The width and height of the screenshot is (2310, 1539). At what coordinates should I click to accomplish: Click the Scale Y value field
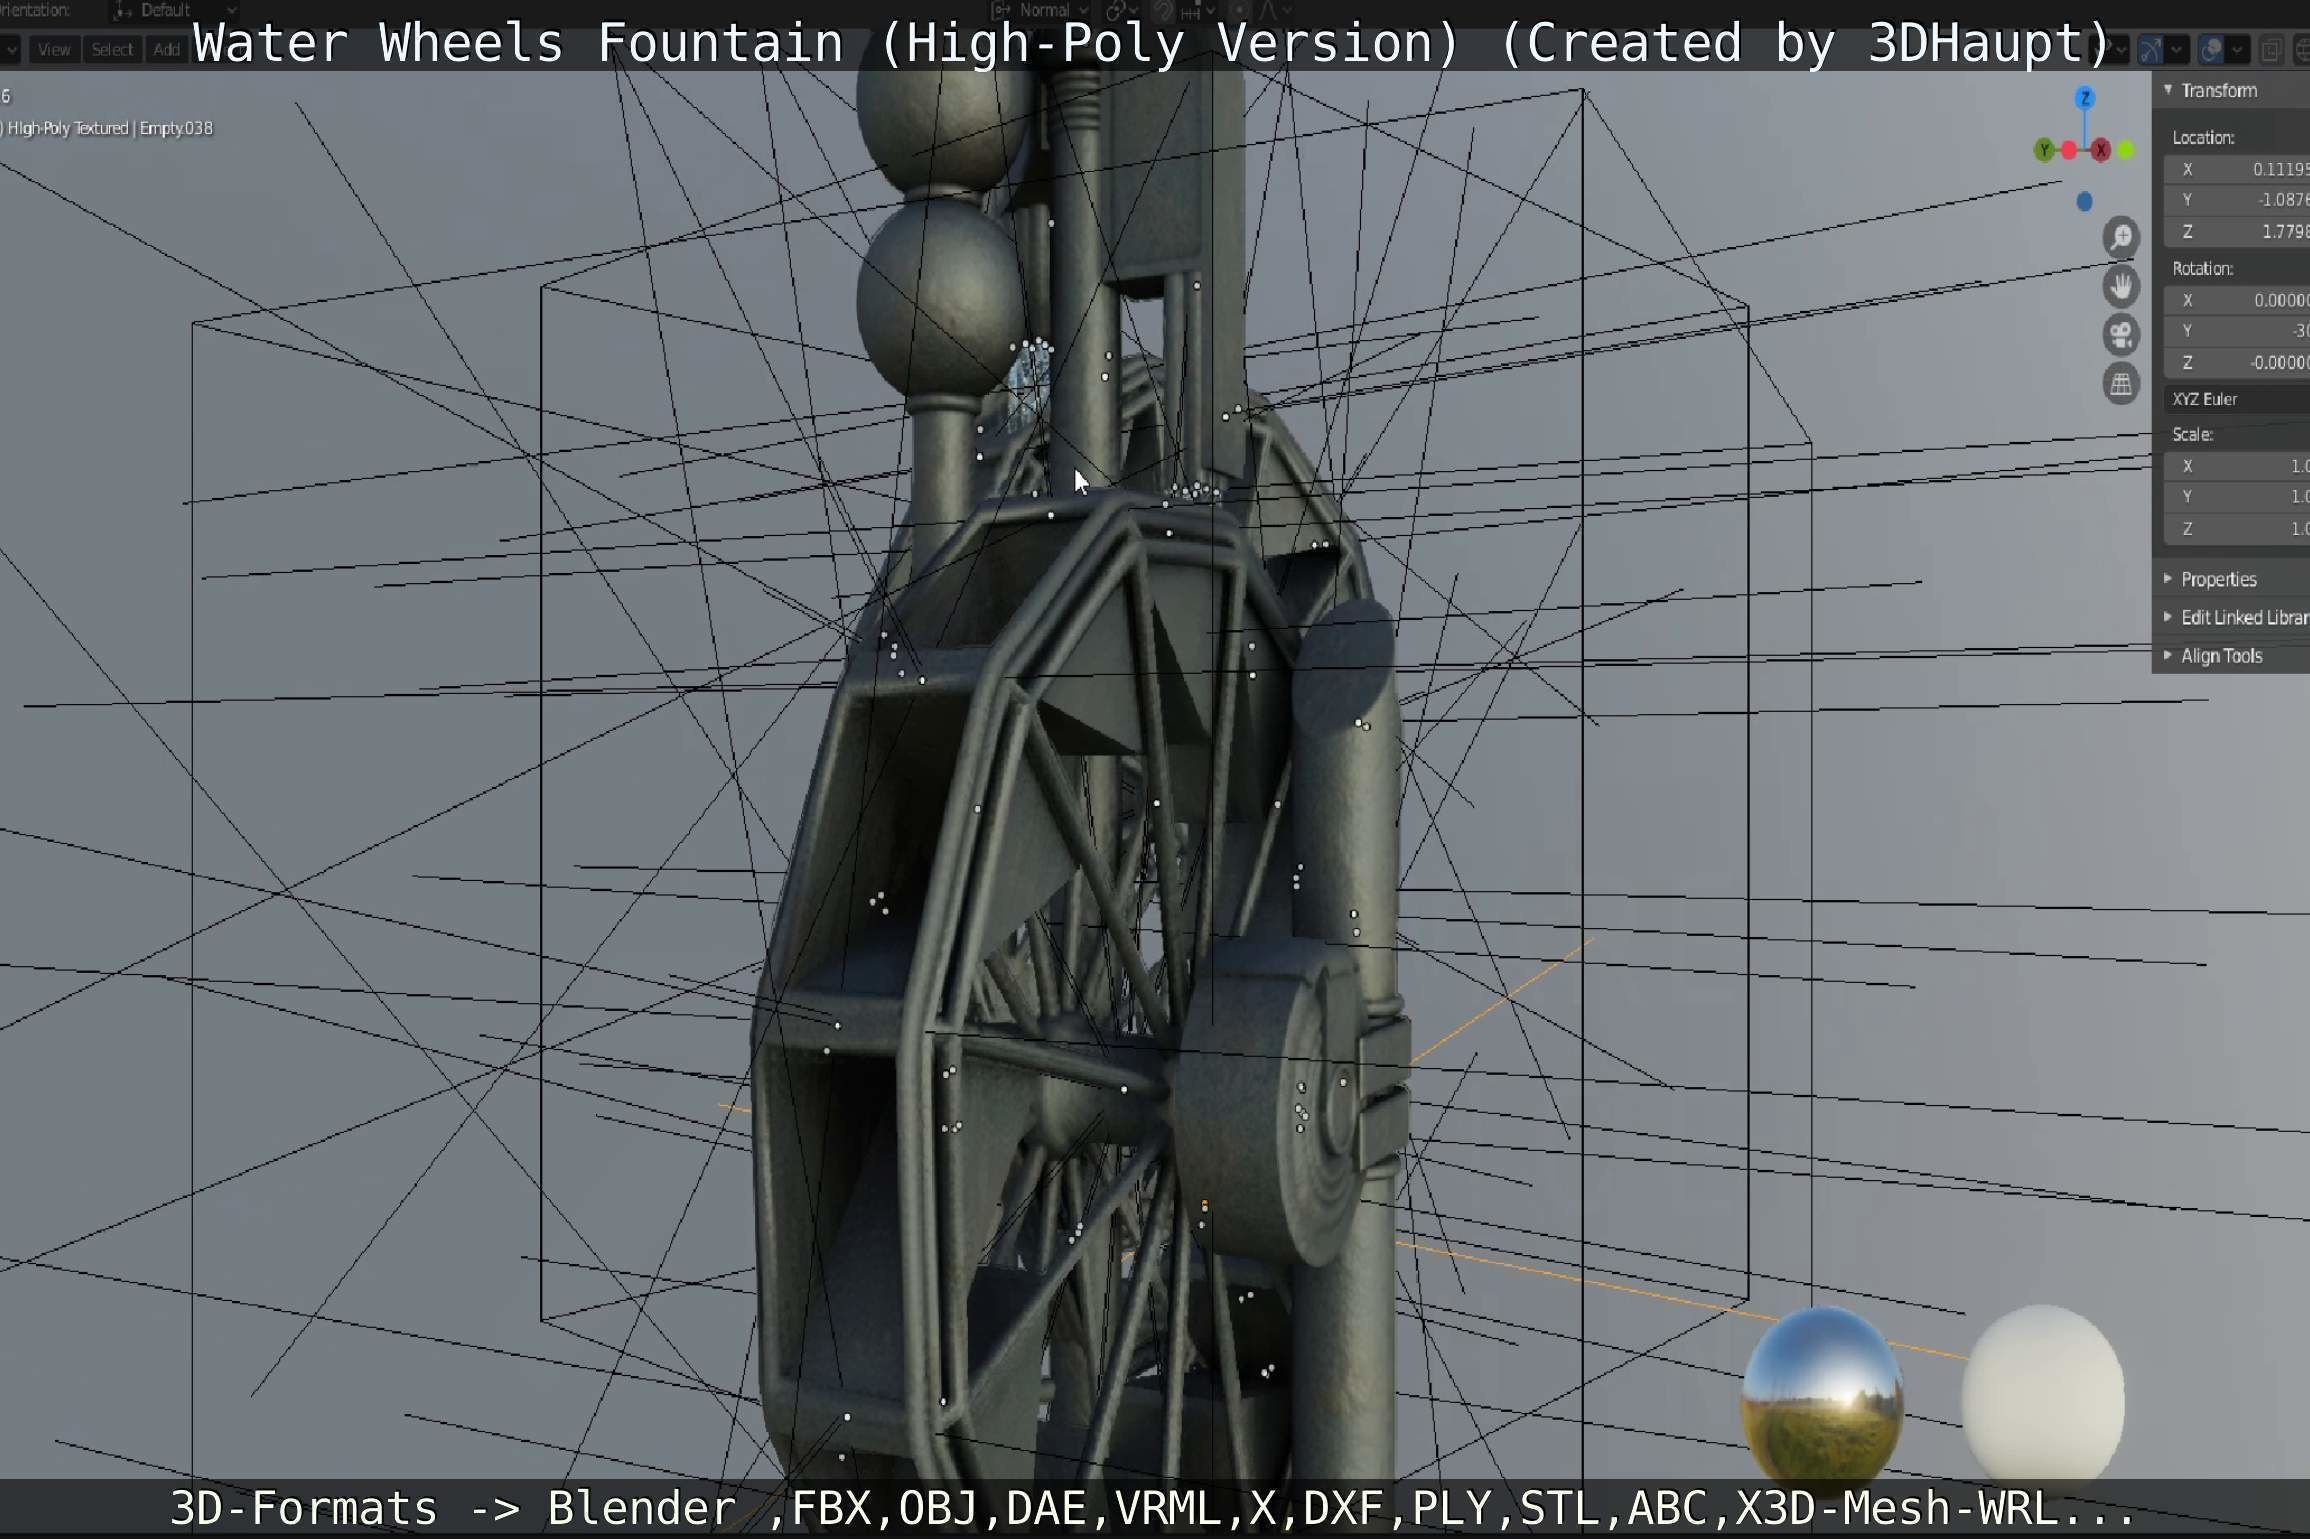(2237, 497)
